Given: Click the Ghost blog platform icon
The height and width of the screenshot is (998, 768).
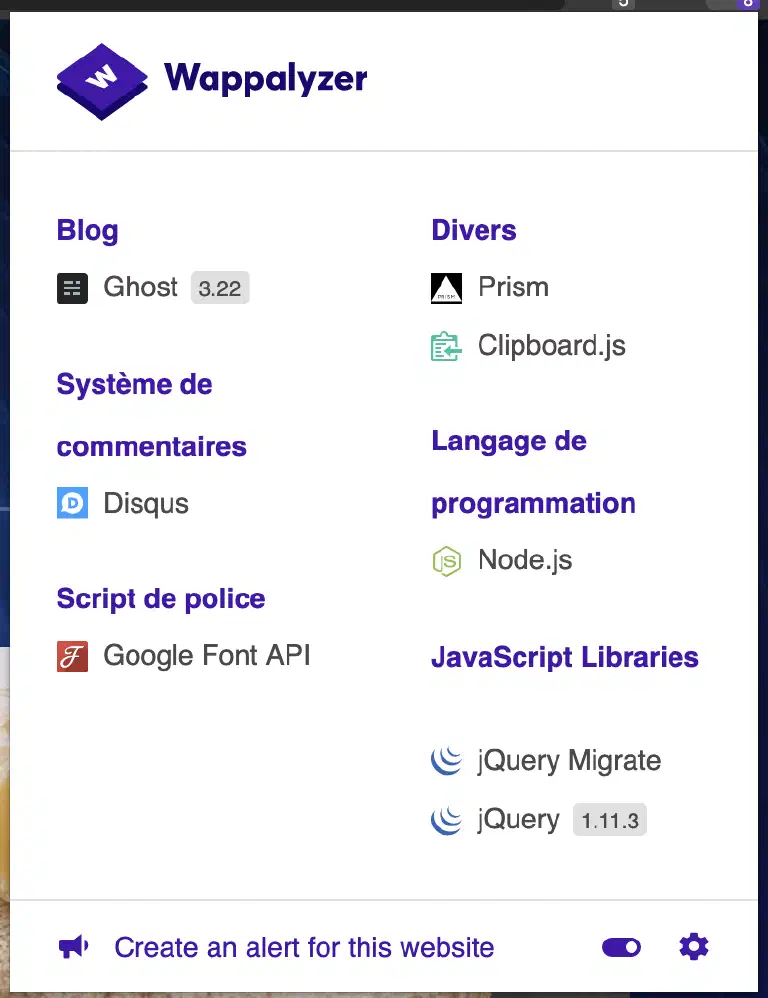Looking at the screenshot, I should point(73,288).
